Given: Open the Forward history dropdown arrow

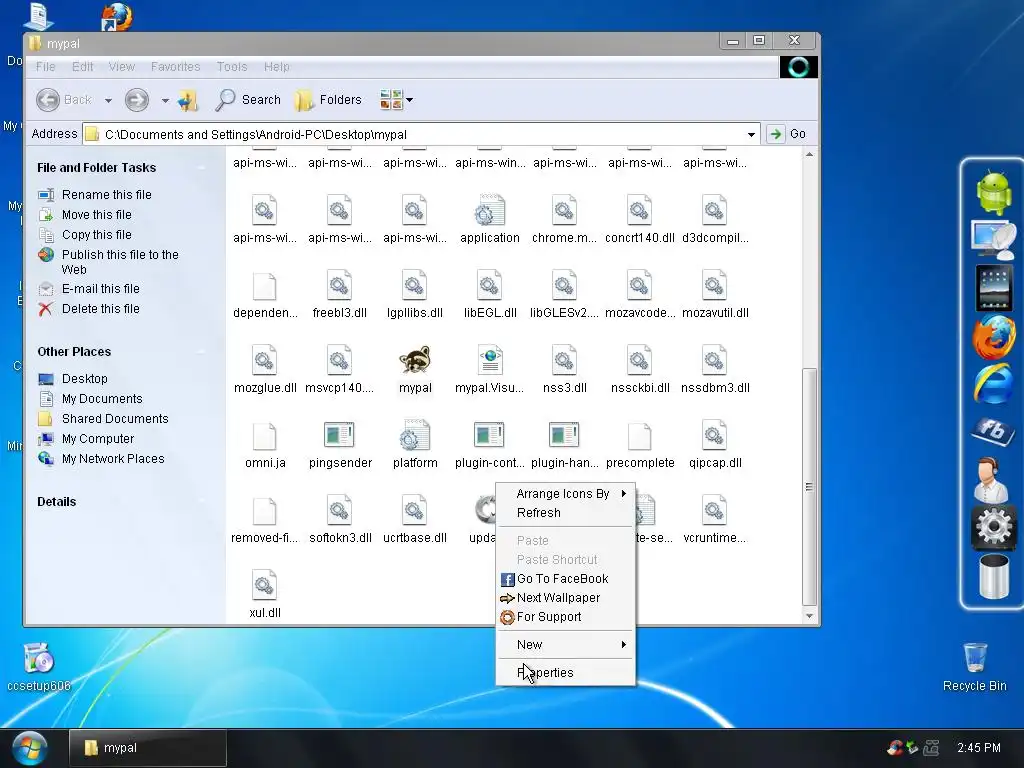Looking at the screenshot, I should (165, 101).
